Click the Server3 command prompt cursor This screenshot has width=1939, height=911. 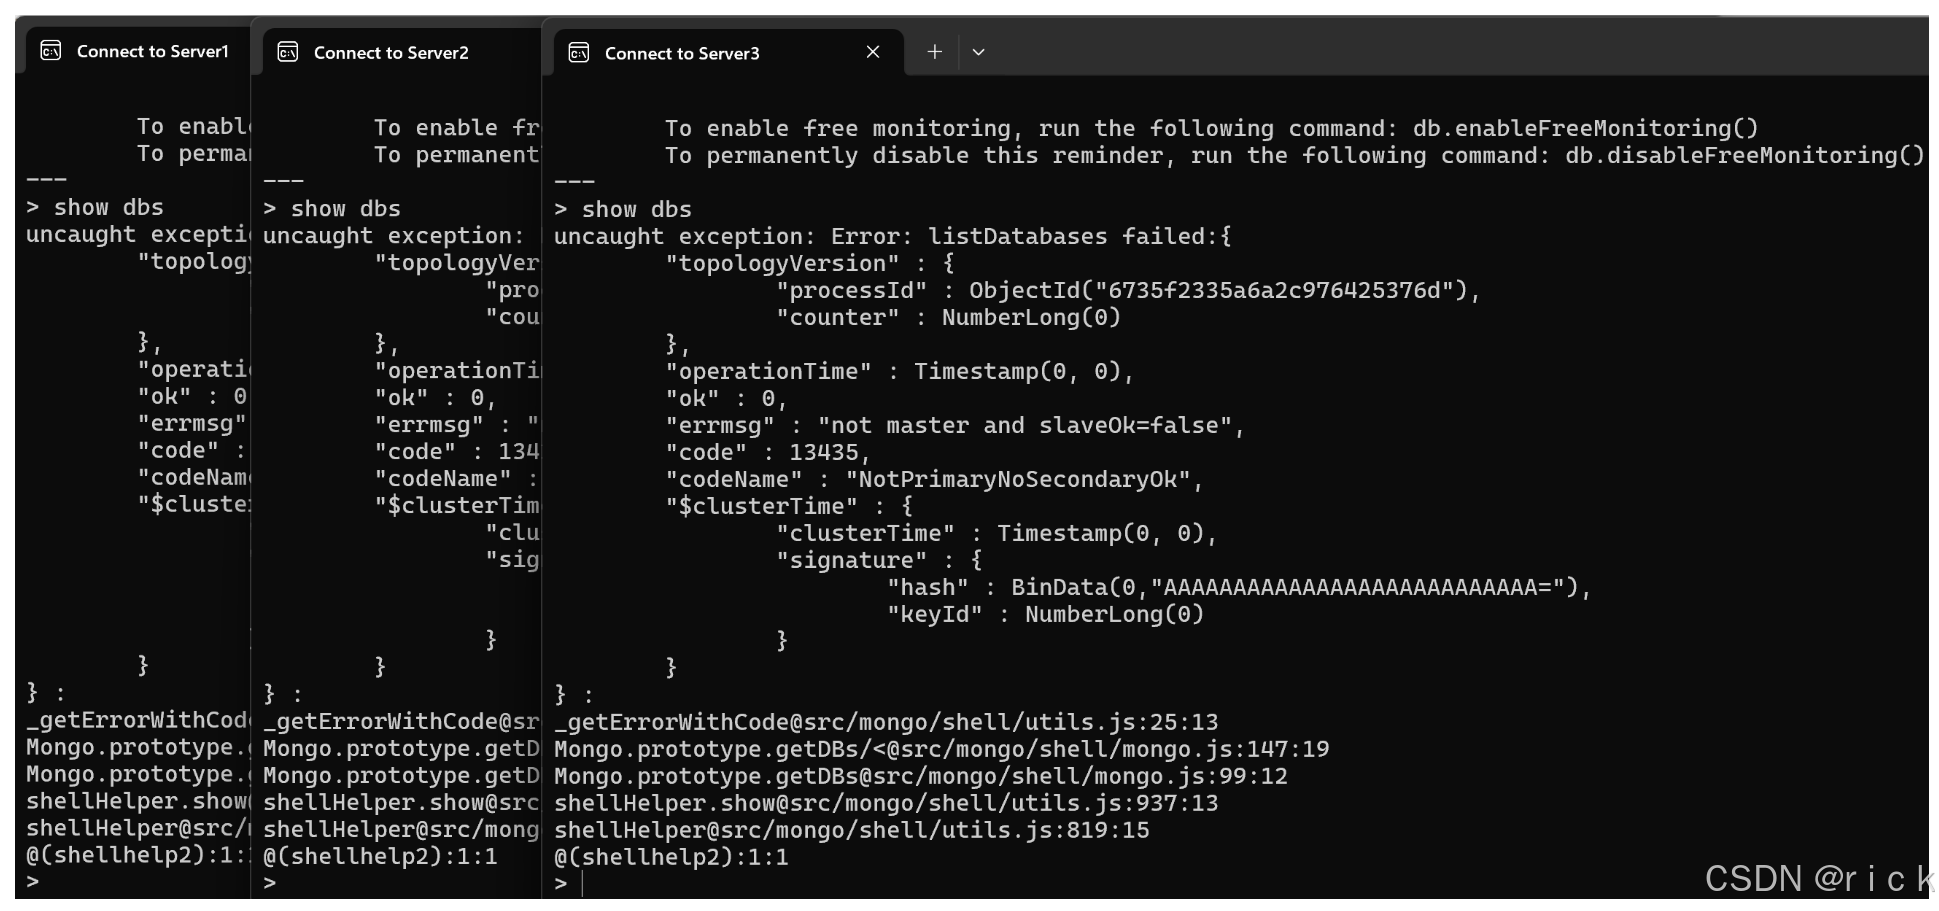point(583,884)
